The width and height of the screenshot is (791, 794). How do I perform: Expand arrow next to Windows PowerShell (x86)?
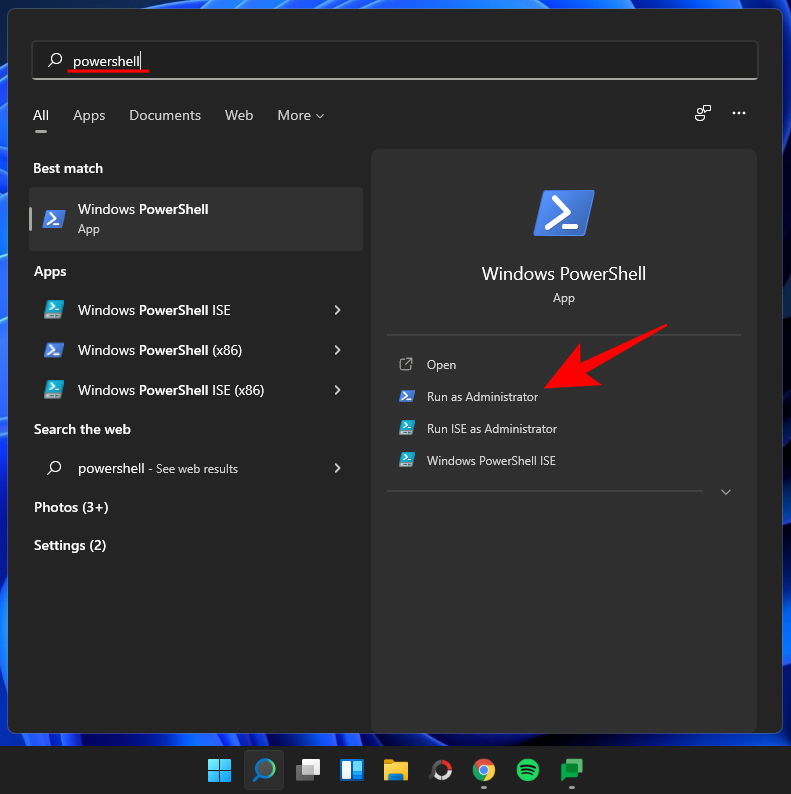tap(337, 350)
